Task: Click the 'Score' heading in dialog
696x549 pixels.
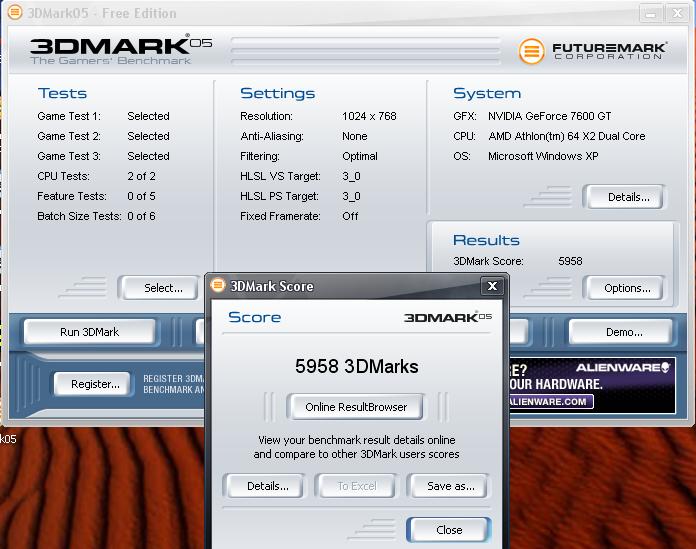Action: click(254, 317)
